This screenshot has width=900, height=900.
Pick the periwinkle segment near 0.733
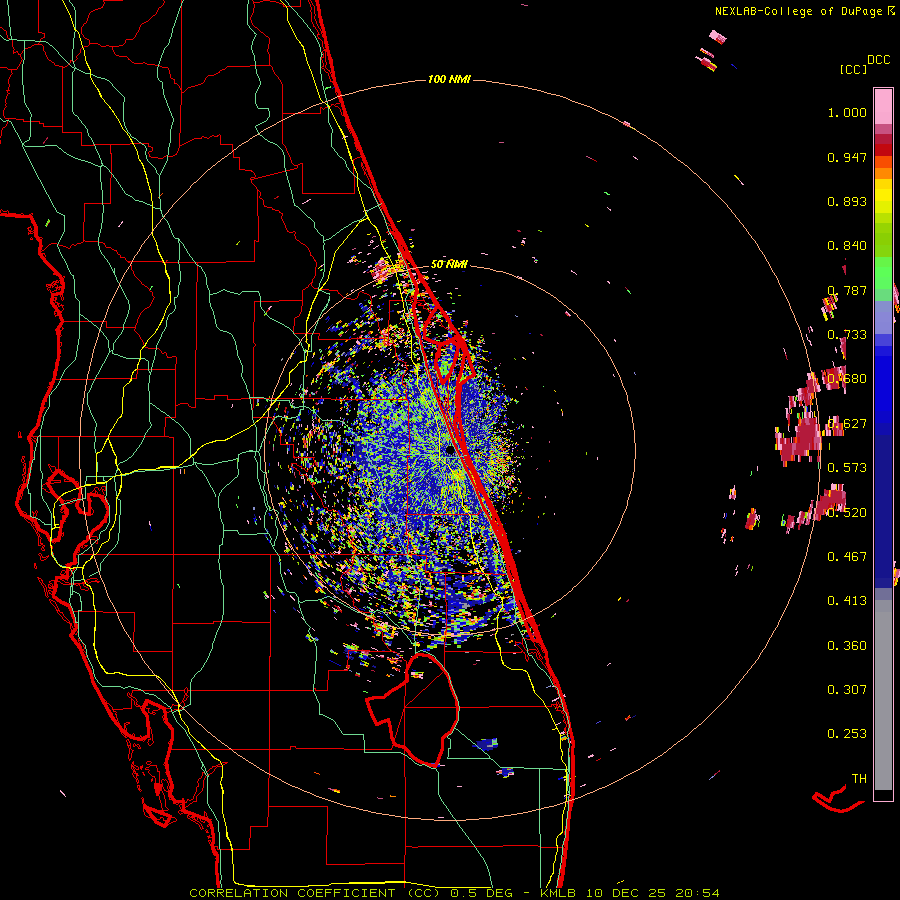tap(883, 317)
